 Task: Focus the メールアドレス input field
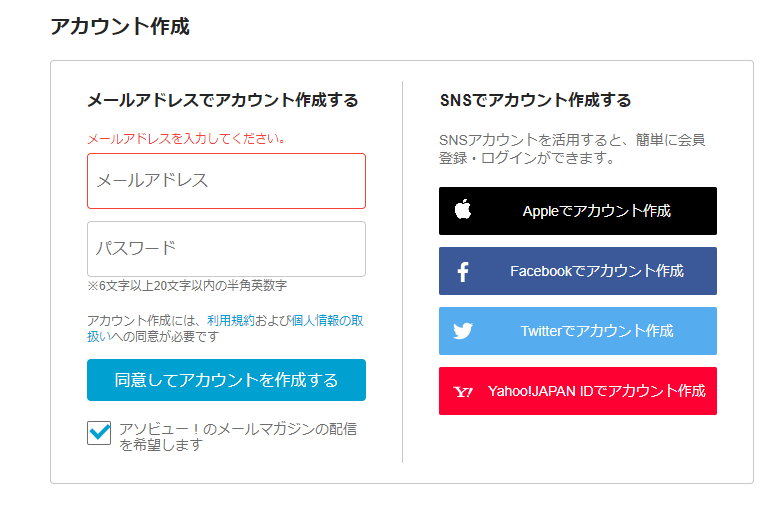(x=226, y=181)
